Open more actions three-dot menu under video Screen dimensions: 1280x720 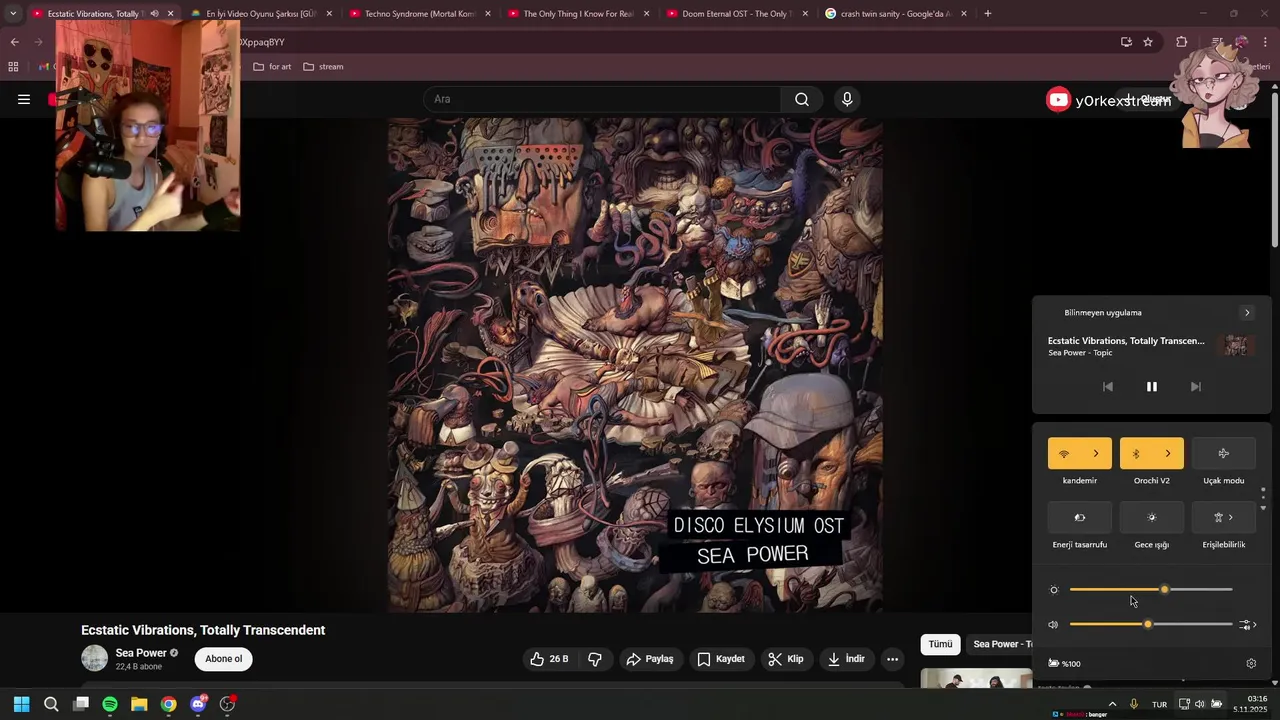click(893, 659)
